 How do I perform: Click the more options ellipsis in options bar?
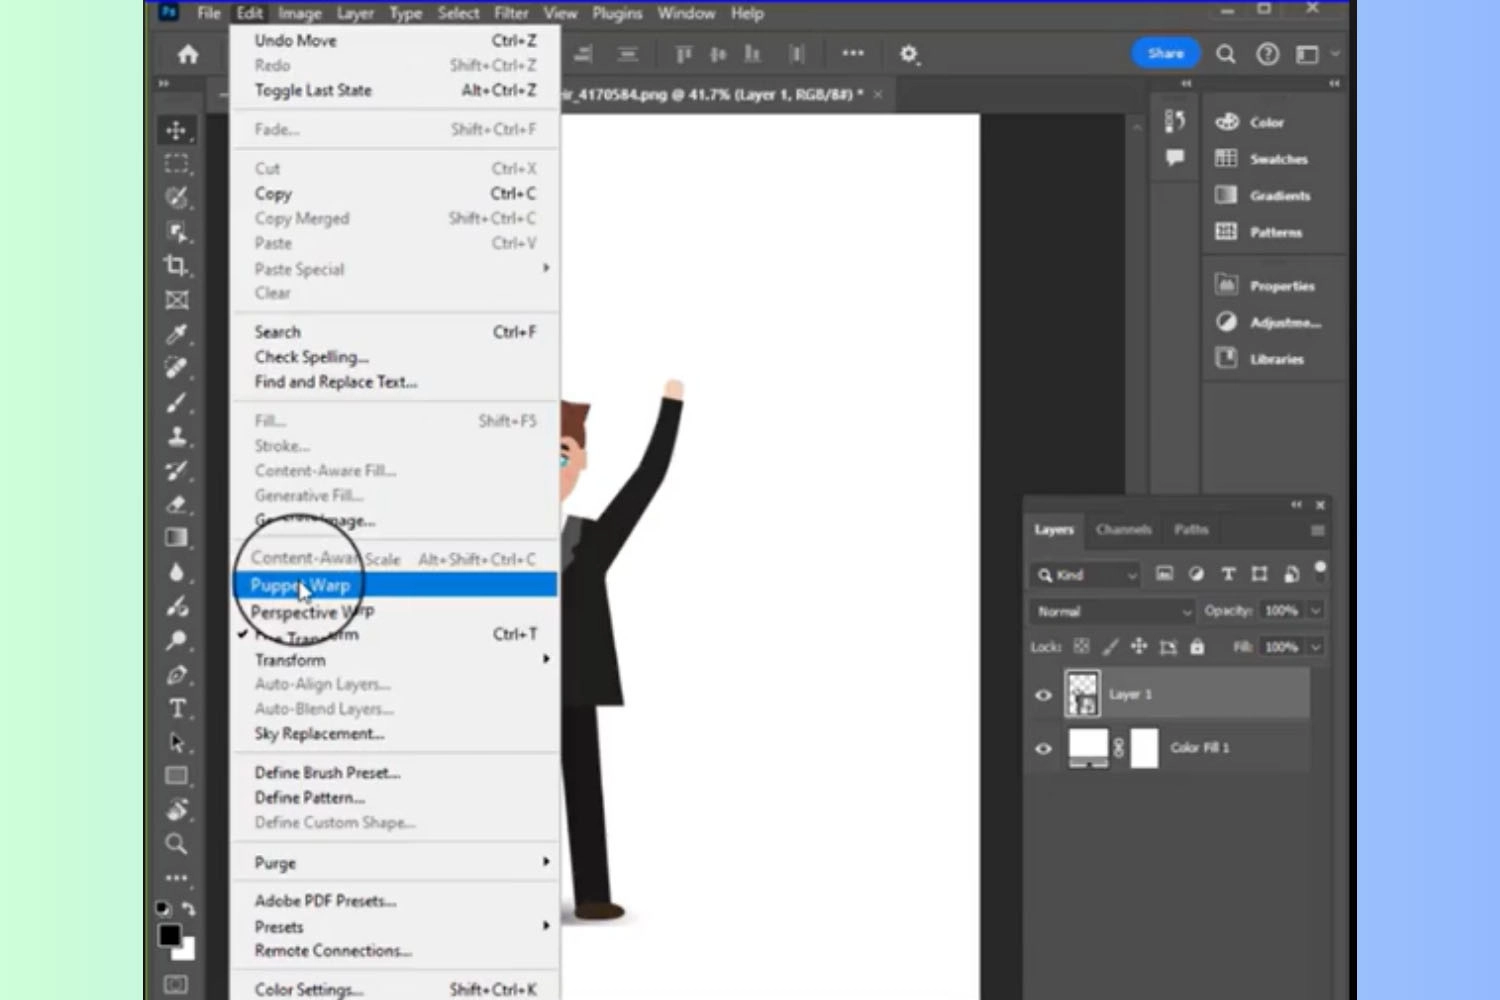(853, 53)
